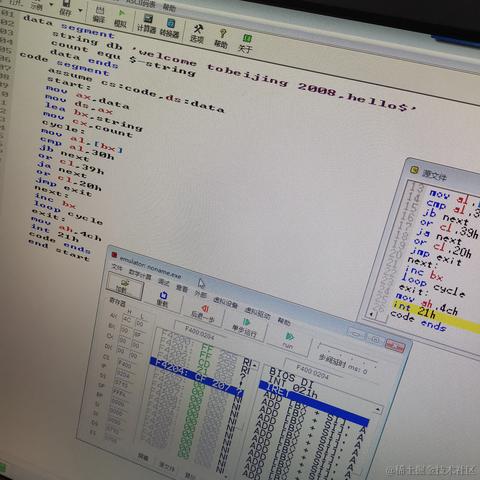The width and height of the screenshot is (480, 480).
Task: Open 调试 debug menu in emulator
Action: [x=163, y=282]
